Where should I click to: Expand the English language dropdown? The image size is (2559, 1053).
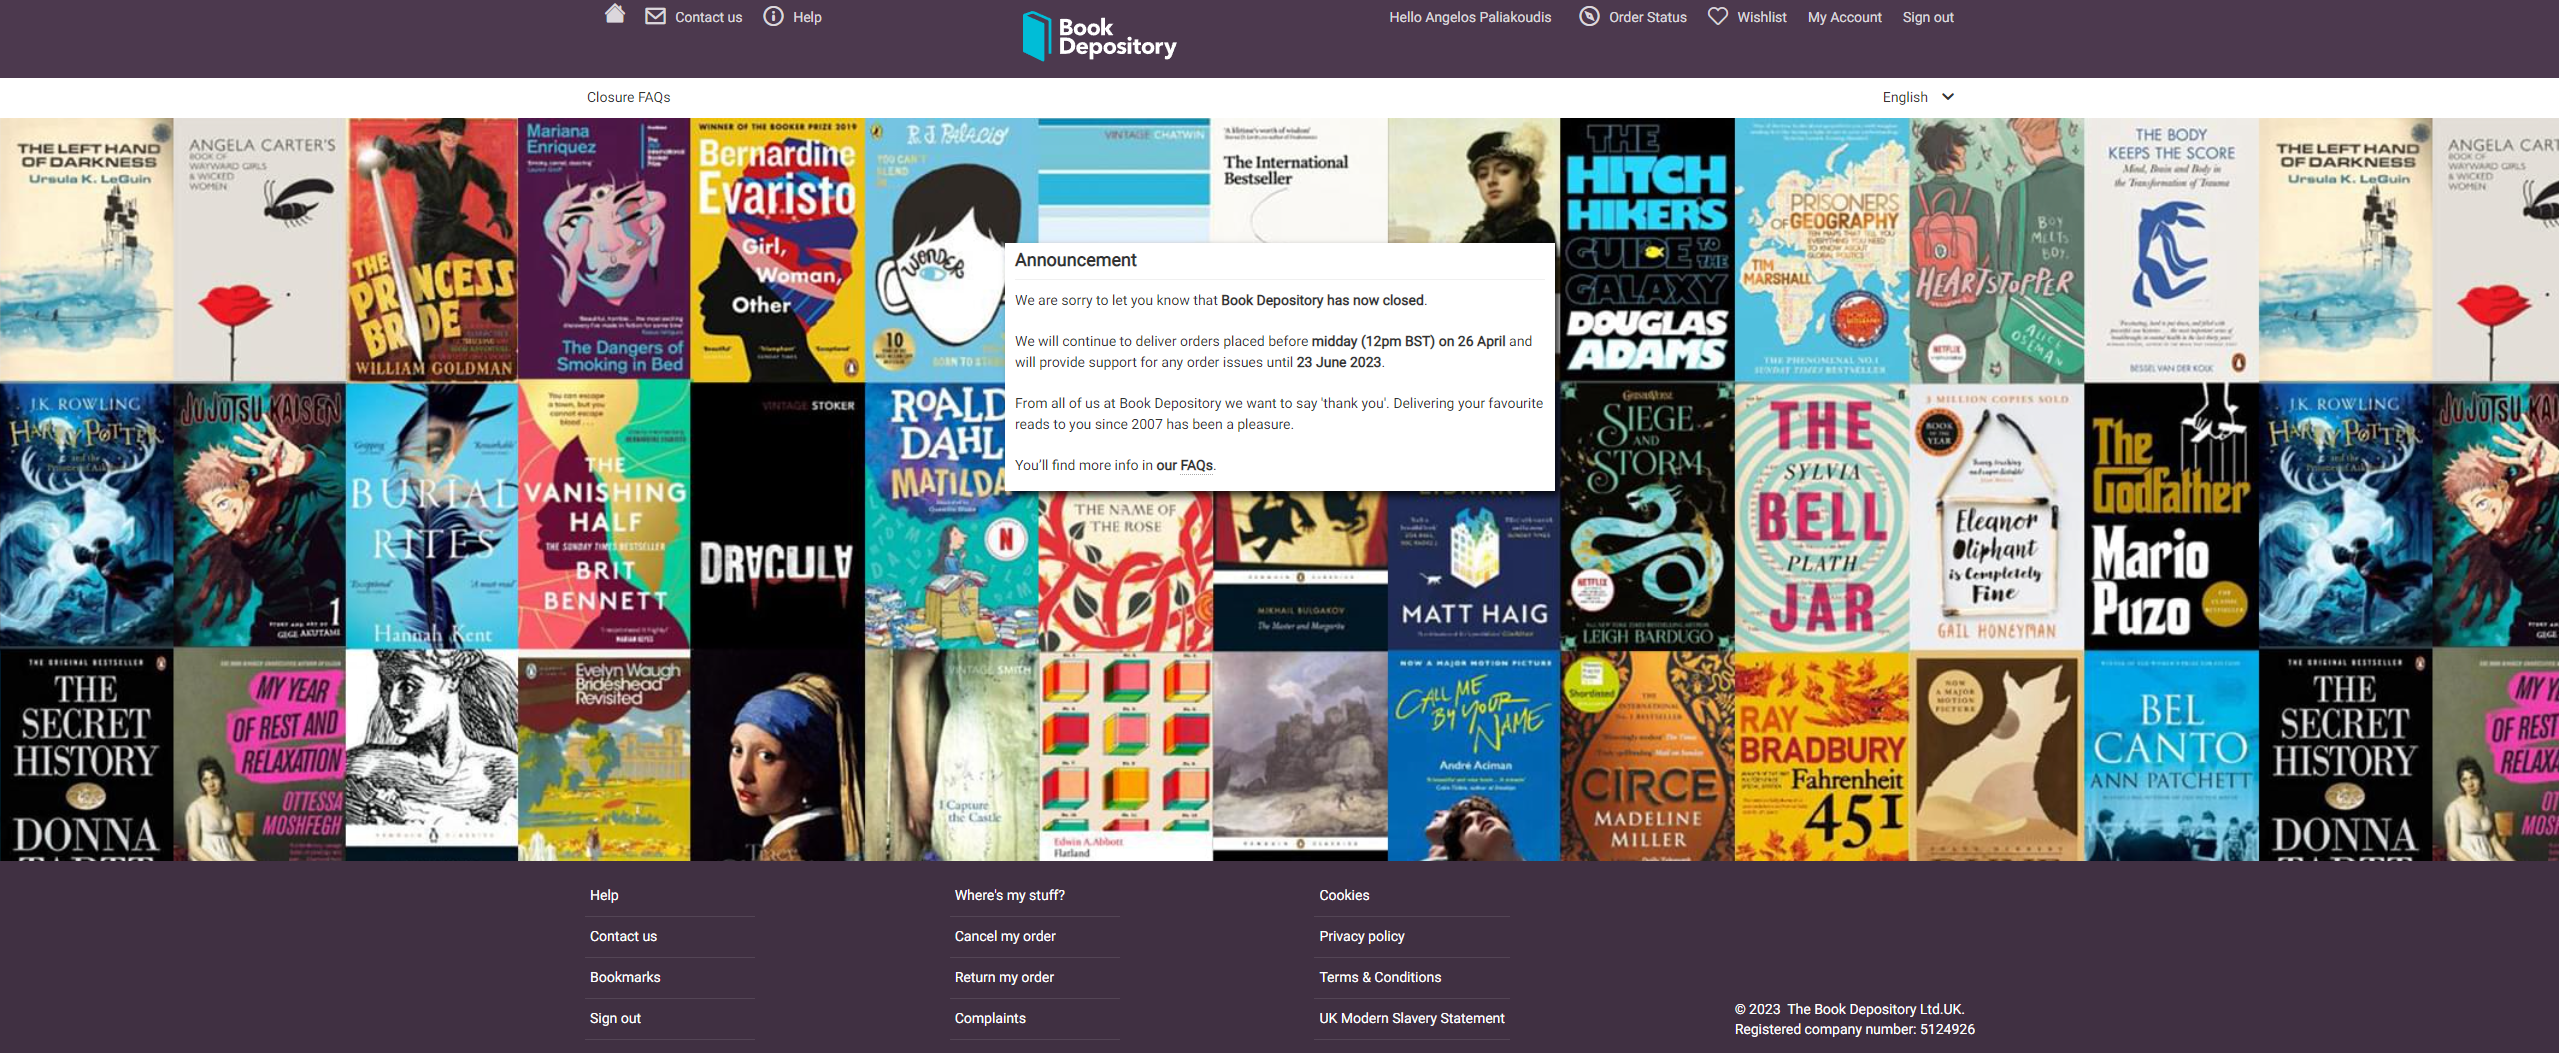(1917, 97)
